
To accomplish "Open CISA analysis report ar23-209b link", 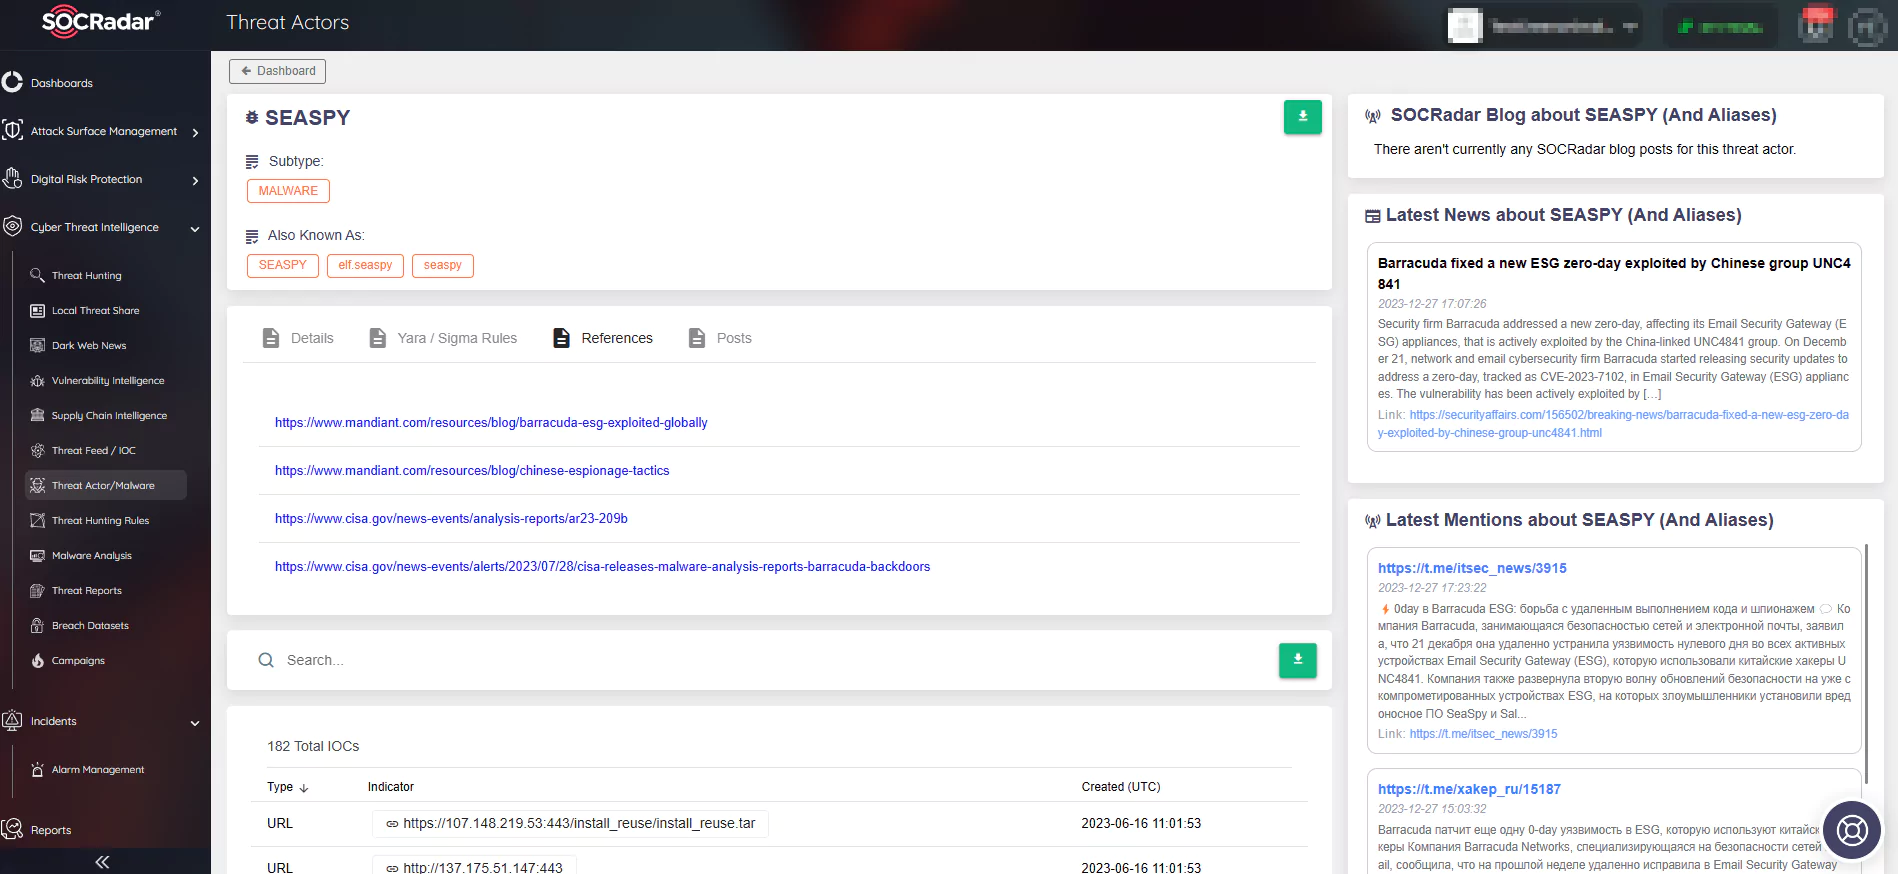I will coord(451,519).
